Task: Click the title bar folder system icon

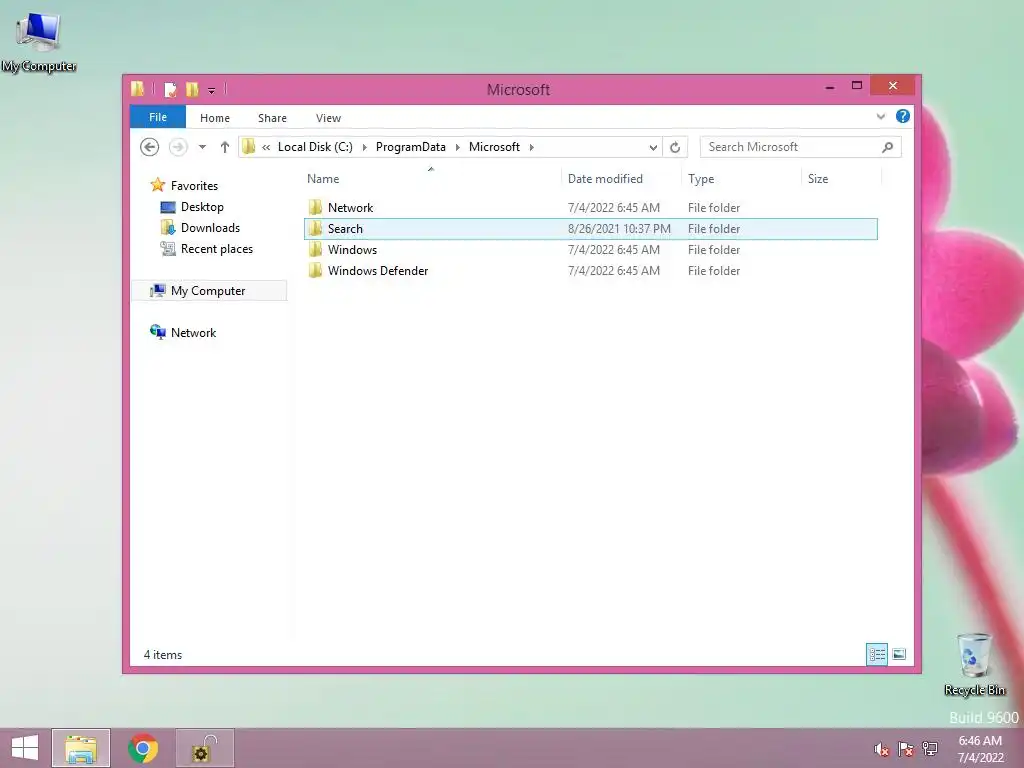Action: point(137,89)
